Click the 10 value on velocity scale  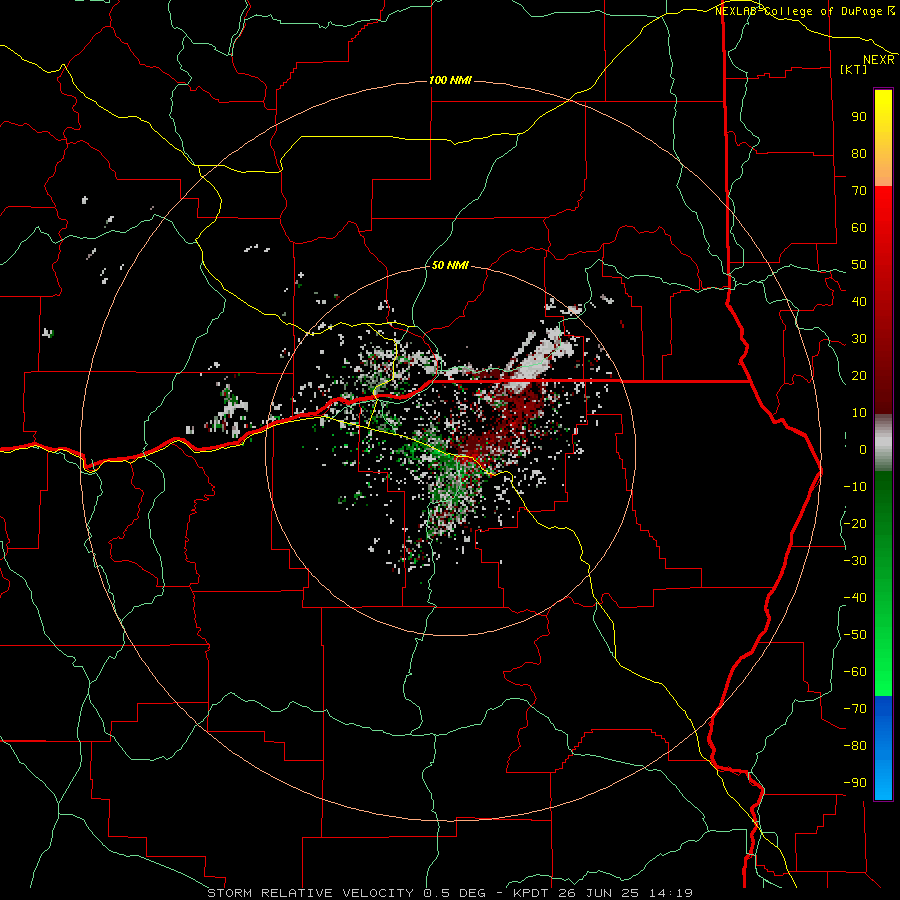(x=859, y=413)
